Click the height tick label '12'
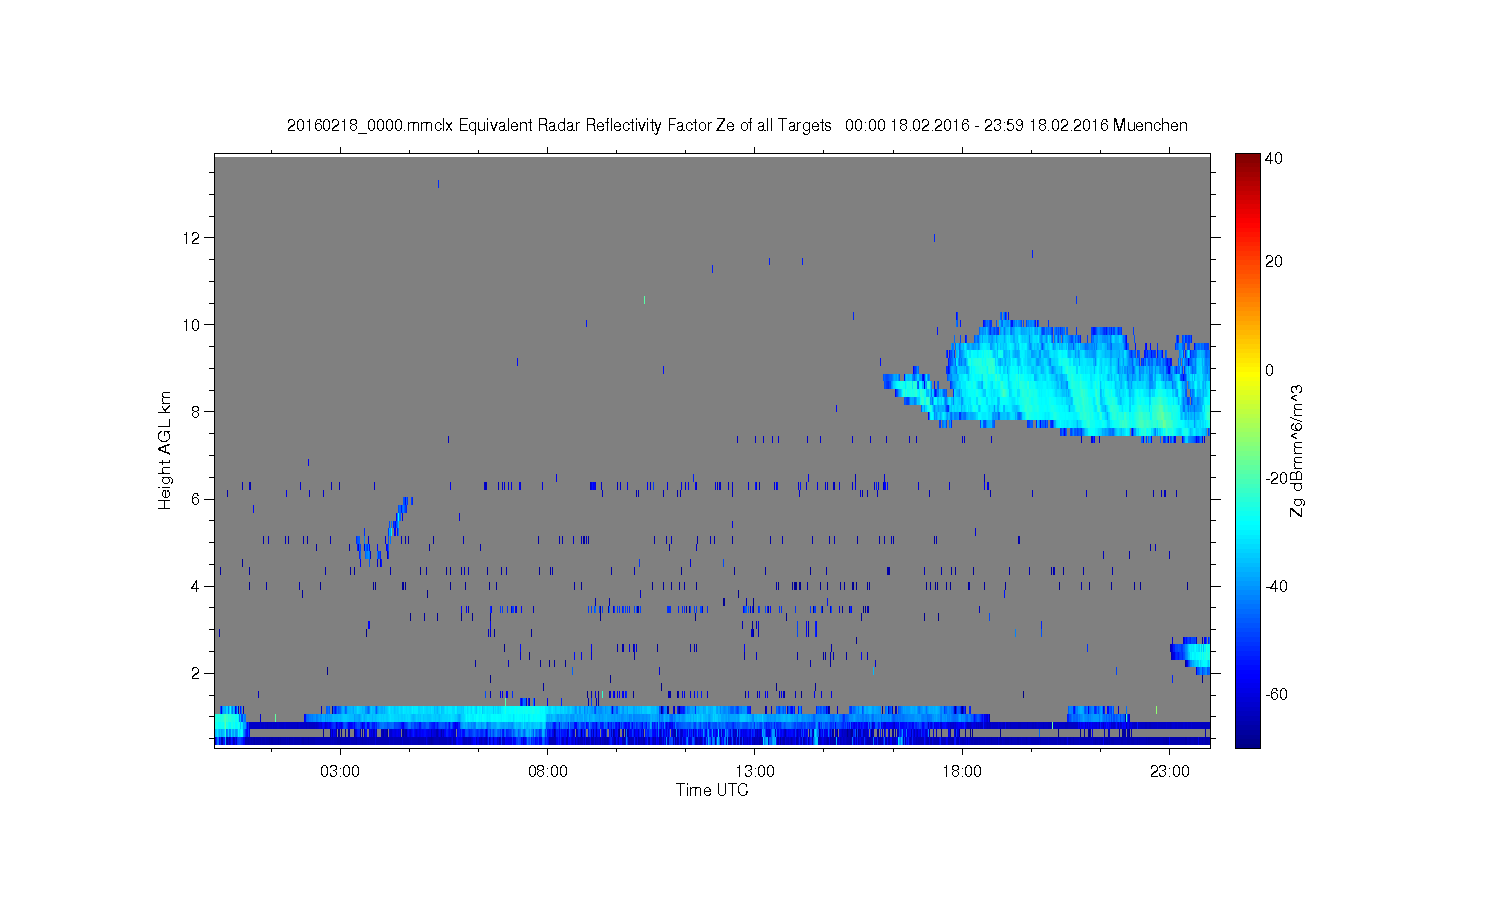 (193, 238)
